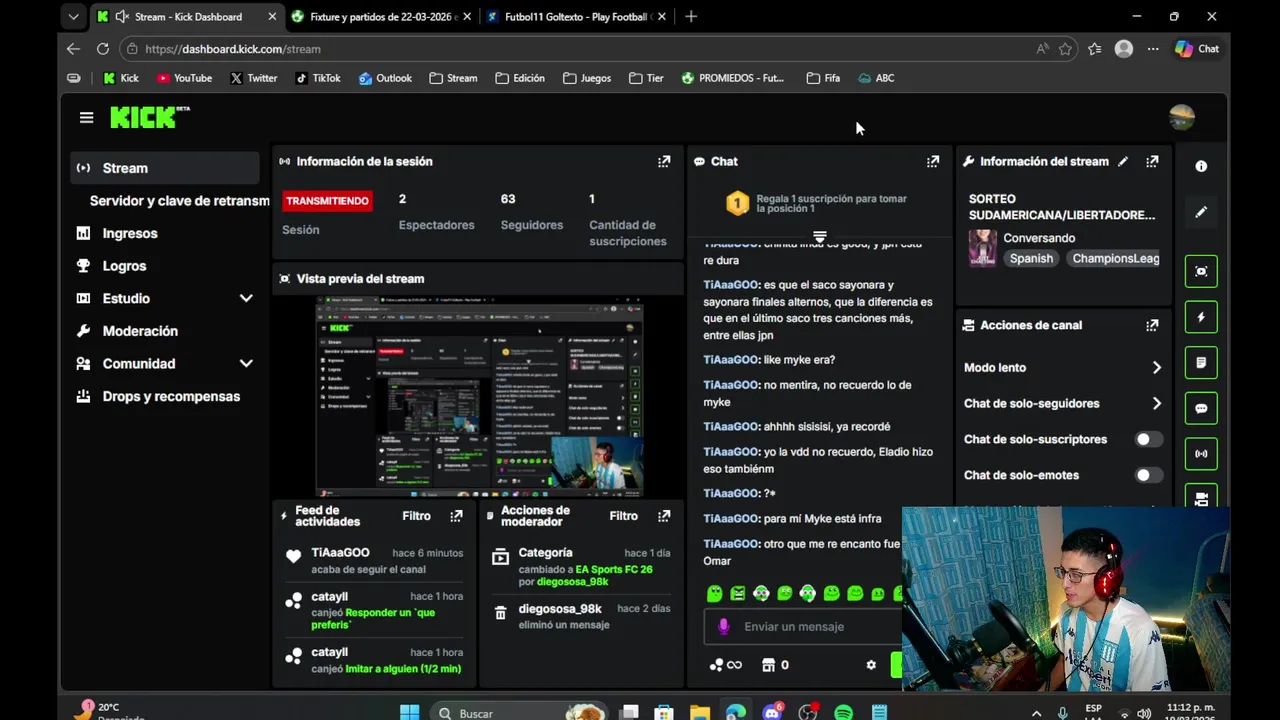Expand Chat de solo-seguidores options
The height and width of the screenshot is (720, 1280).
click(1156, 404)
